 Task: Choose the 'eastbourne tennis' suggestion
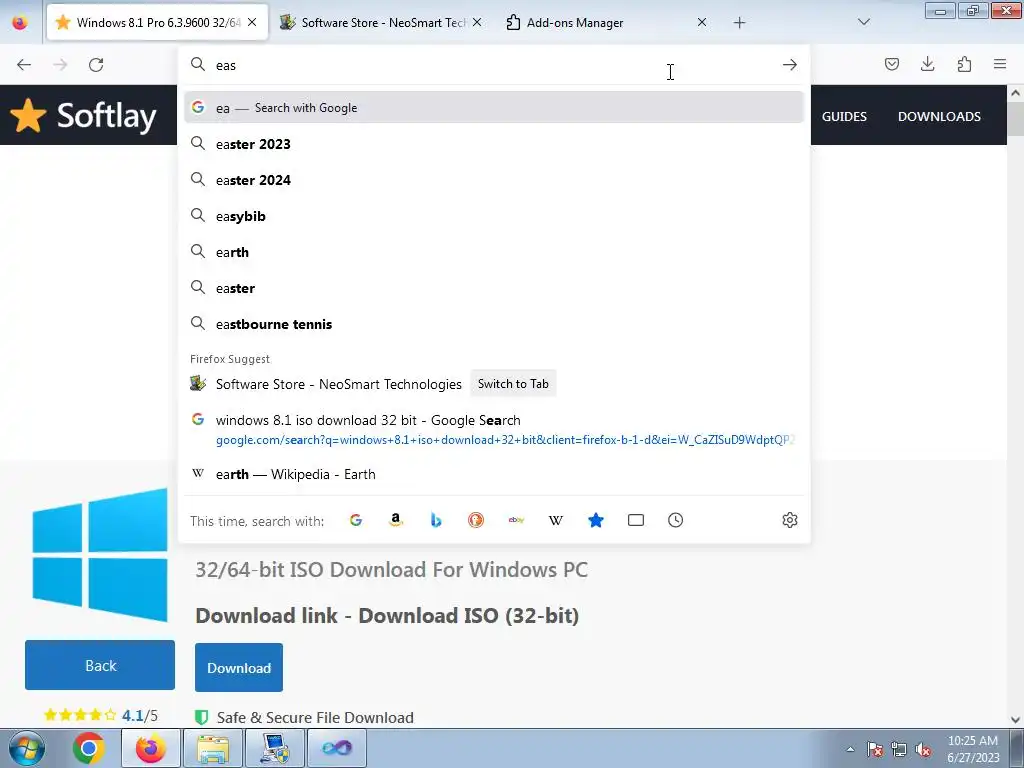coord(494,324)
